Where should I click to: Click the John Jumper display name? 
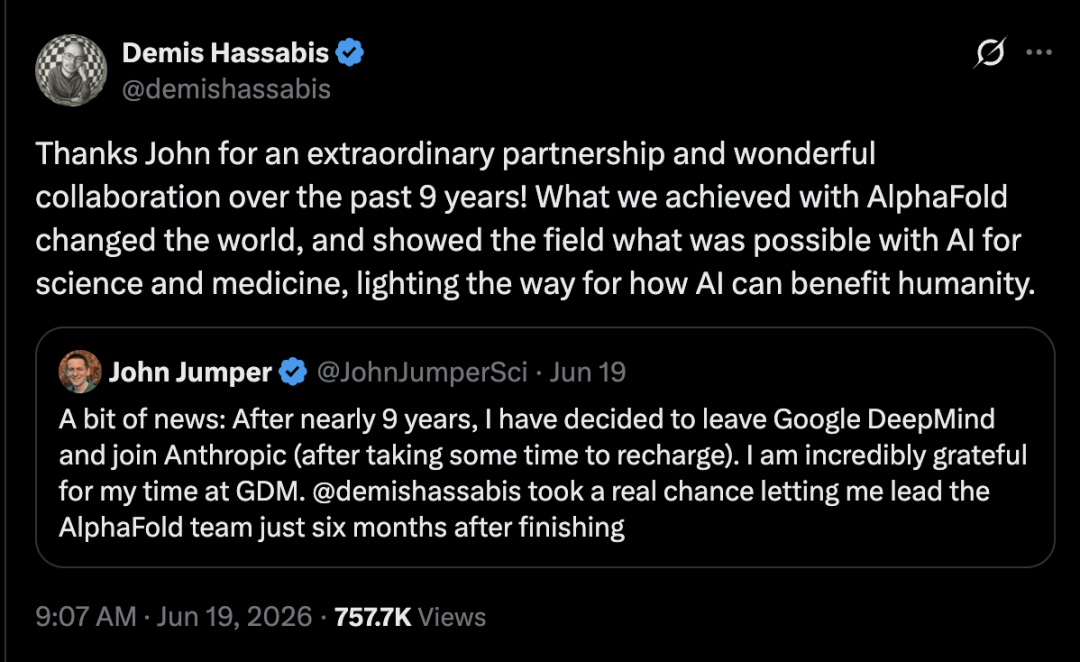pos(190,372)
